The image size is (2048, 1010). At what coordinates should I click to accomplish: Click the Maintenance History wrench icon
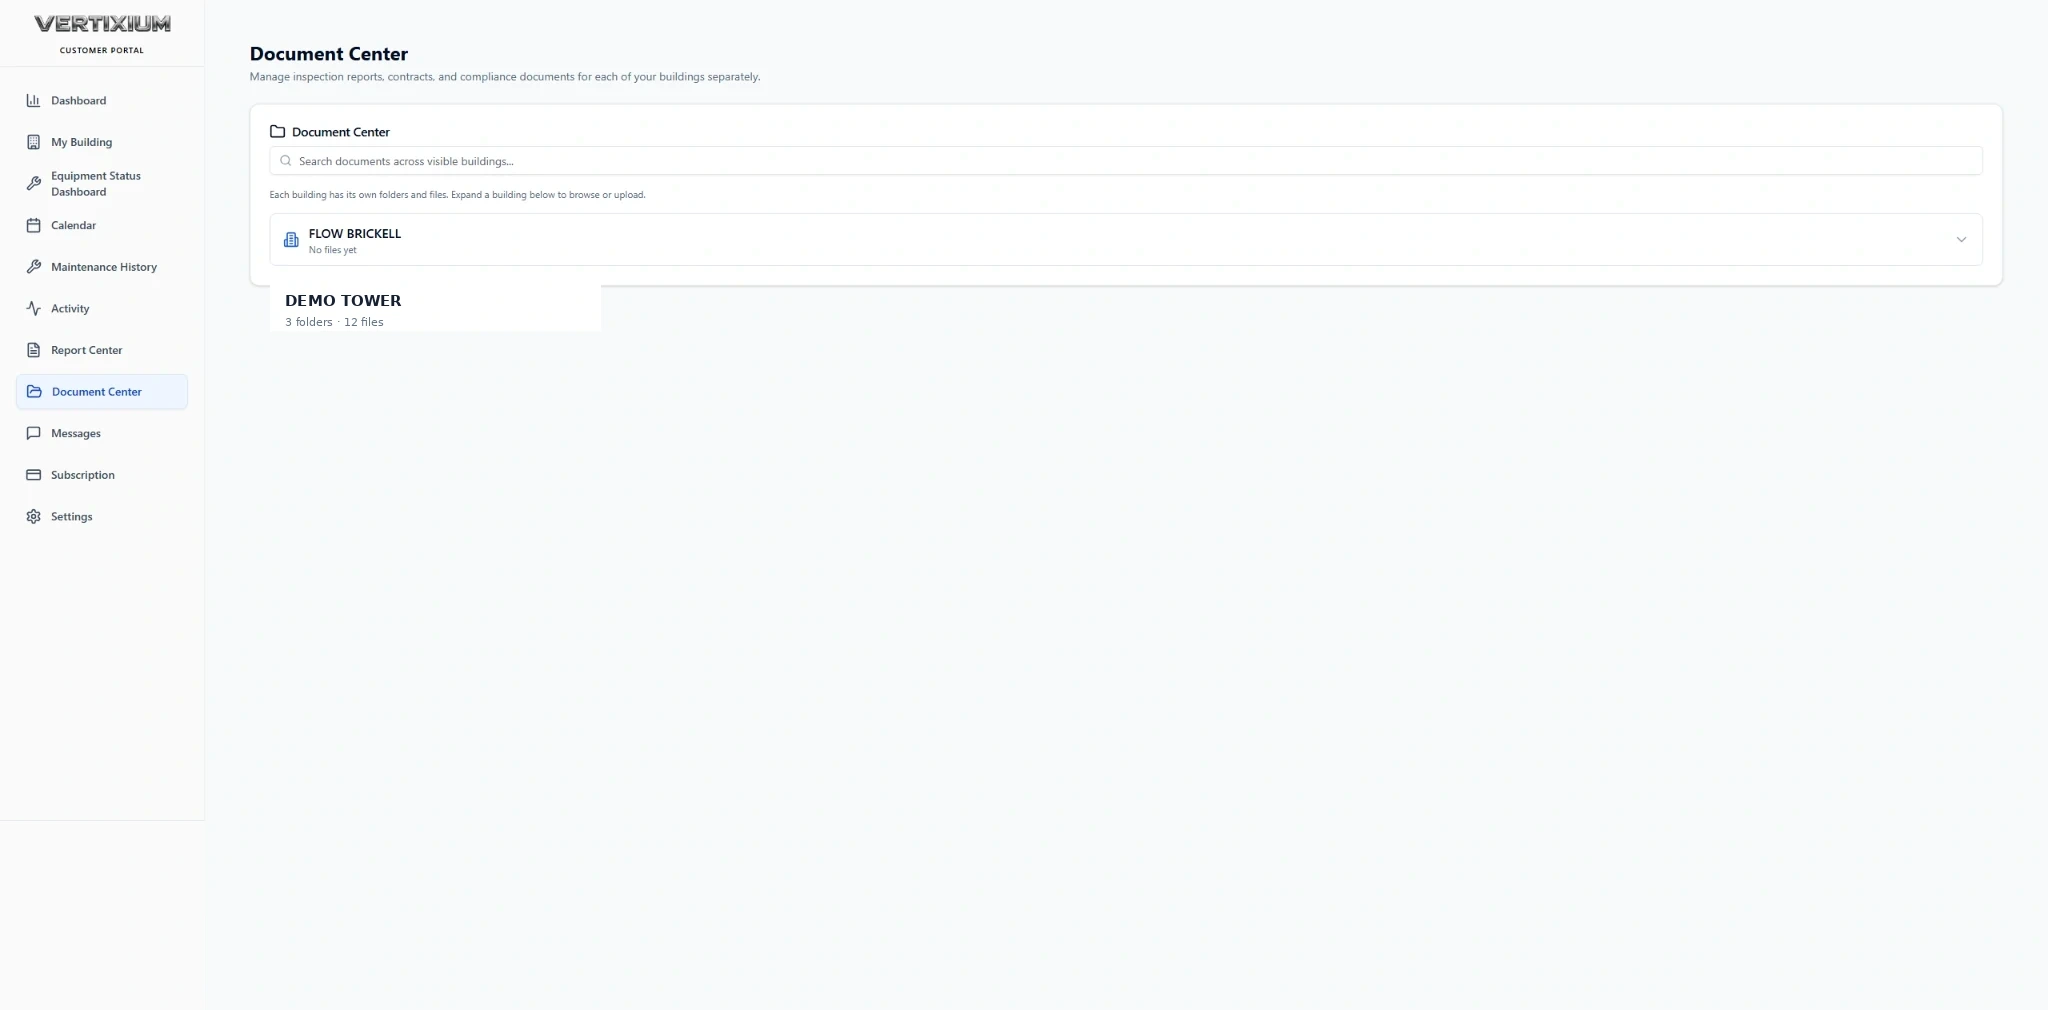(33, 267)
